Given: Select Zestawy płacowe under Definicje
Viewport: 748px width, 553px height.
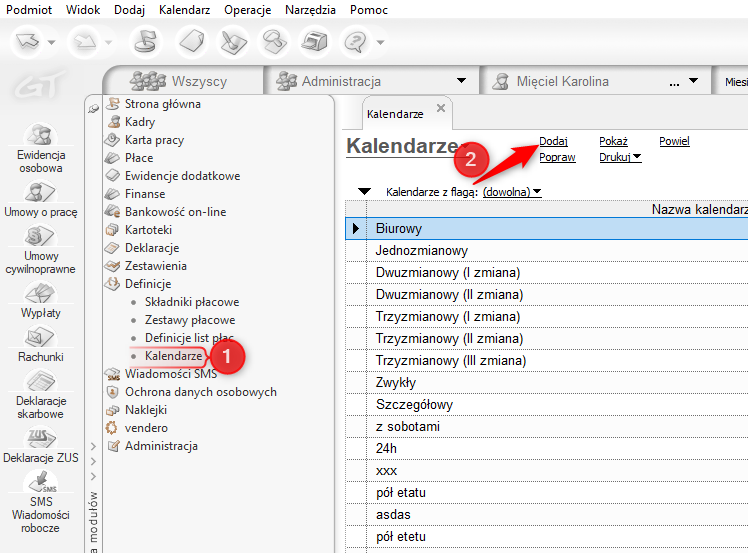Looking at the screenshot, I should pyautogui.click(x=190, y=320).
